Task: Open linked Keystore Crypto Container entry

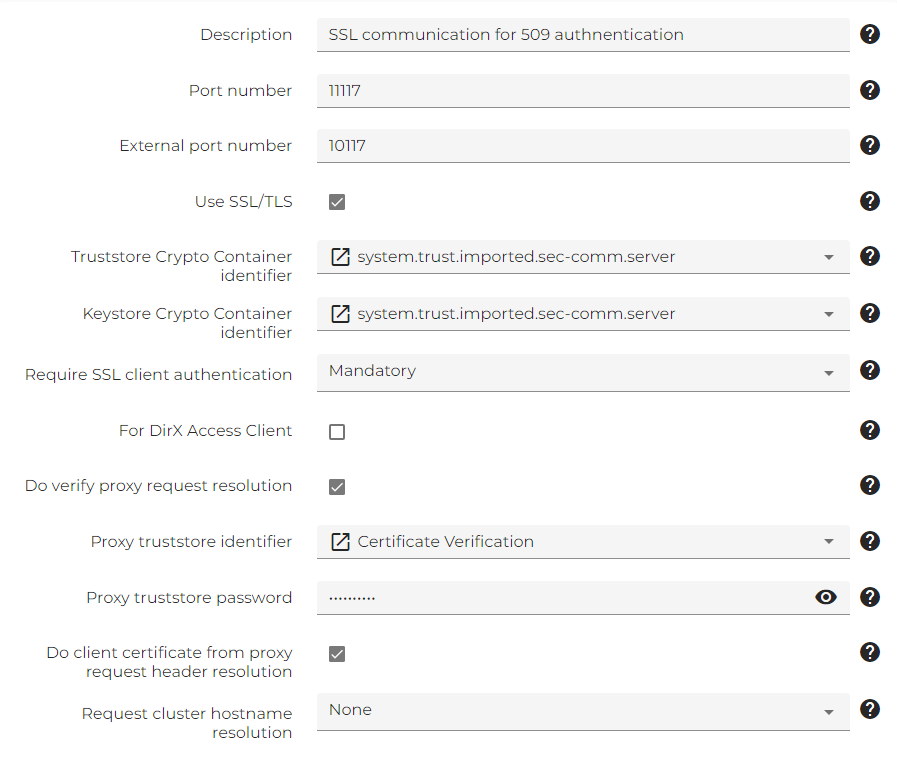Action: (x=340, y=314)
